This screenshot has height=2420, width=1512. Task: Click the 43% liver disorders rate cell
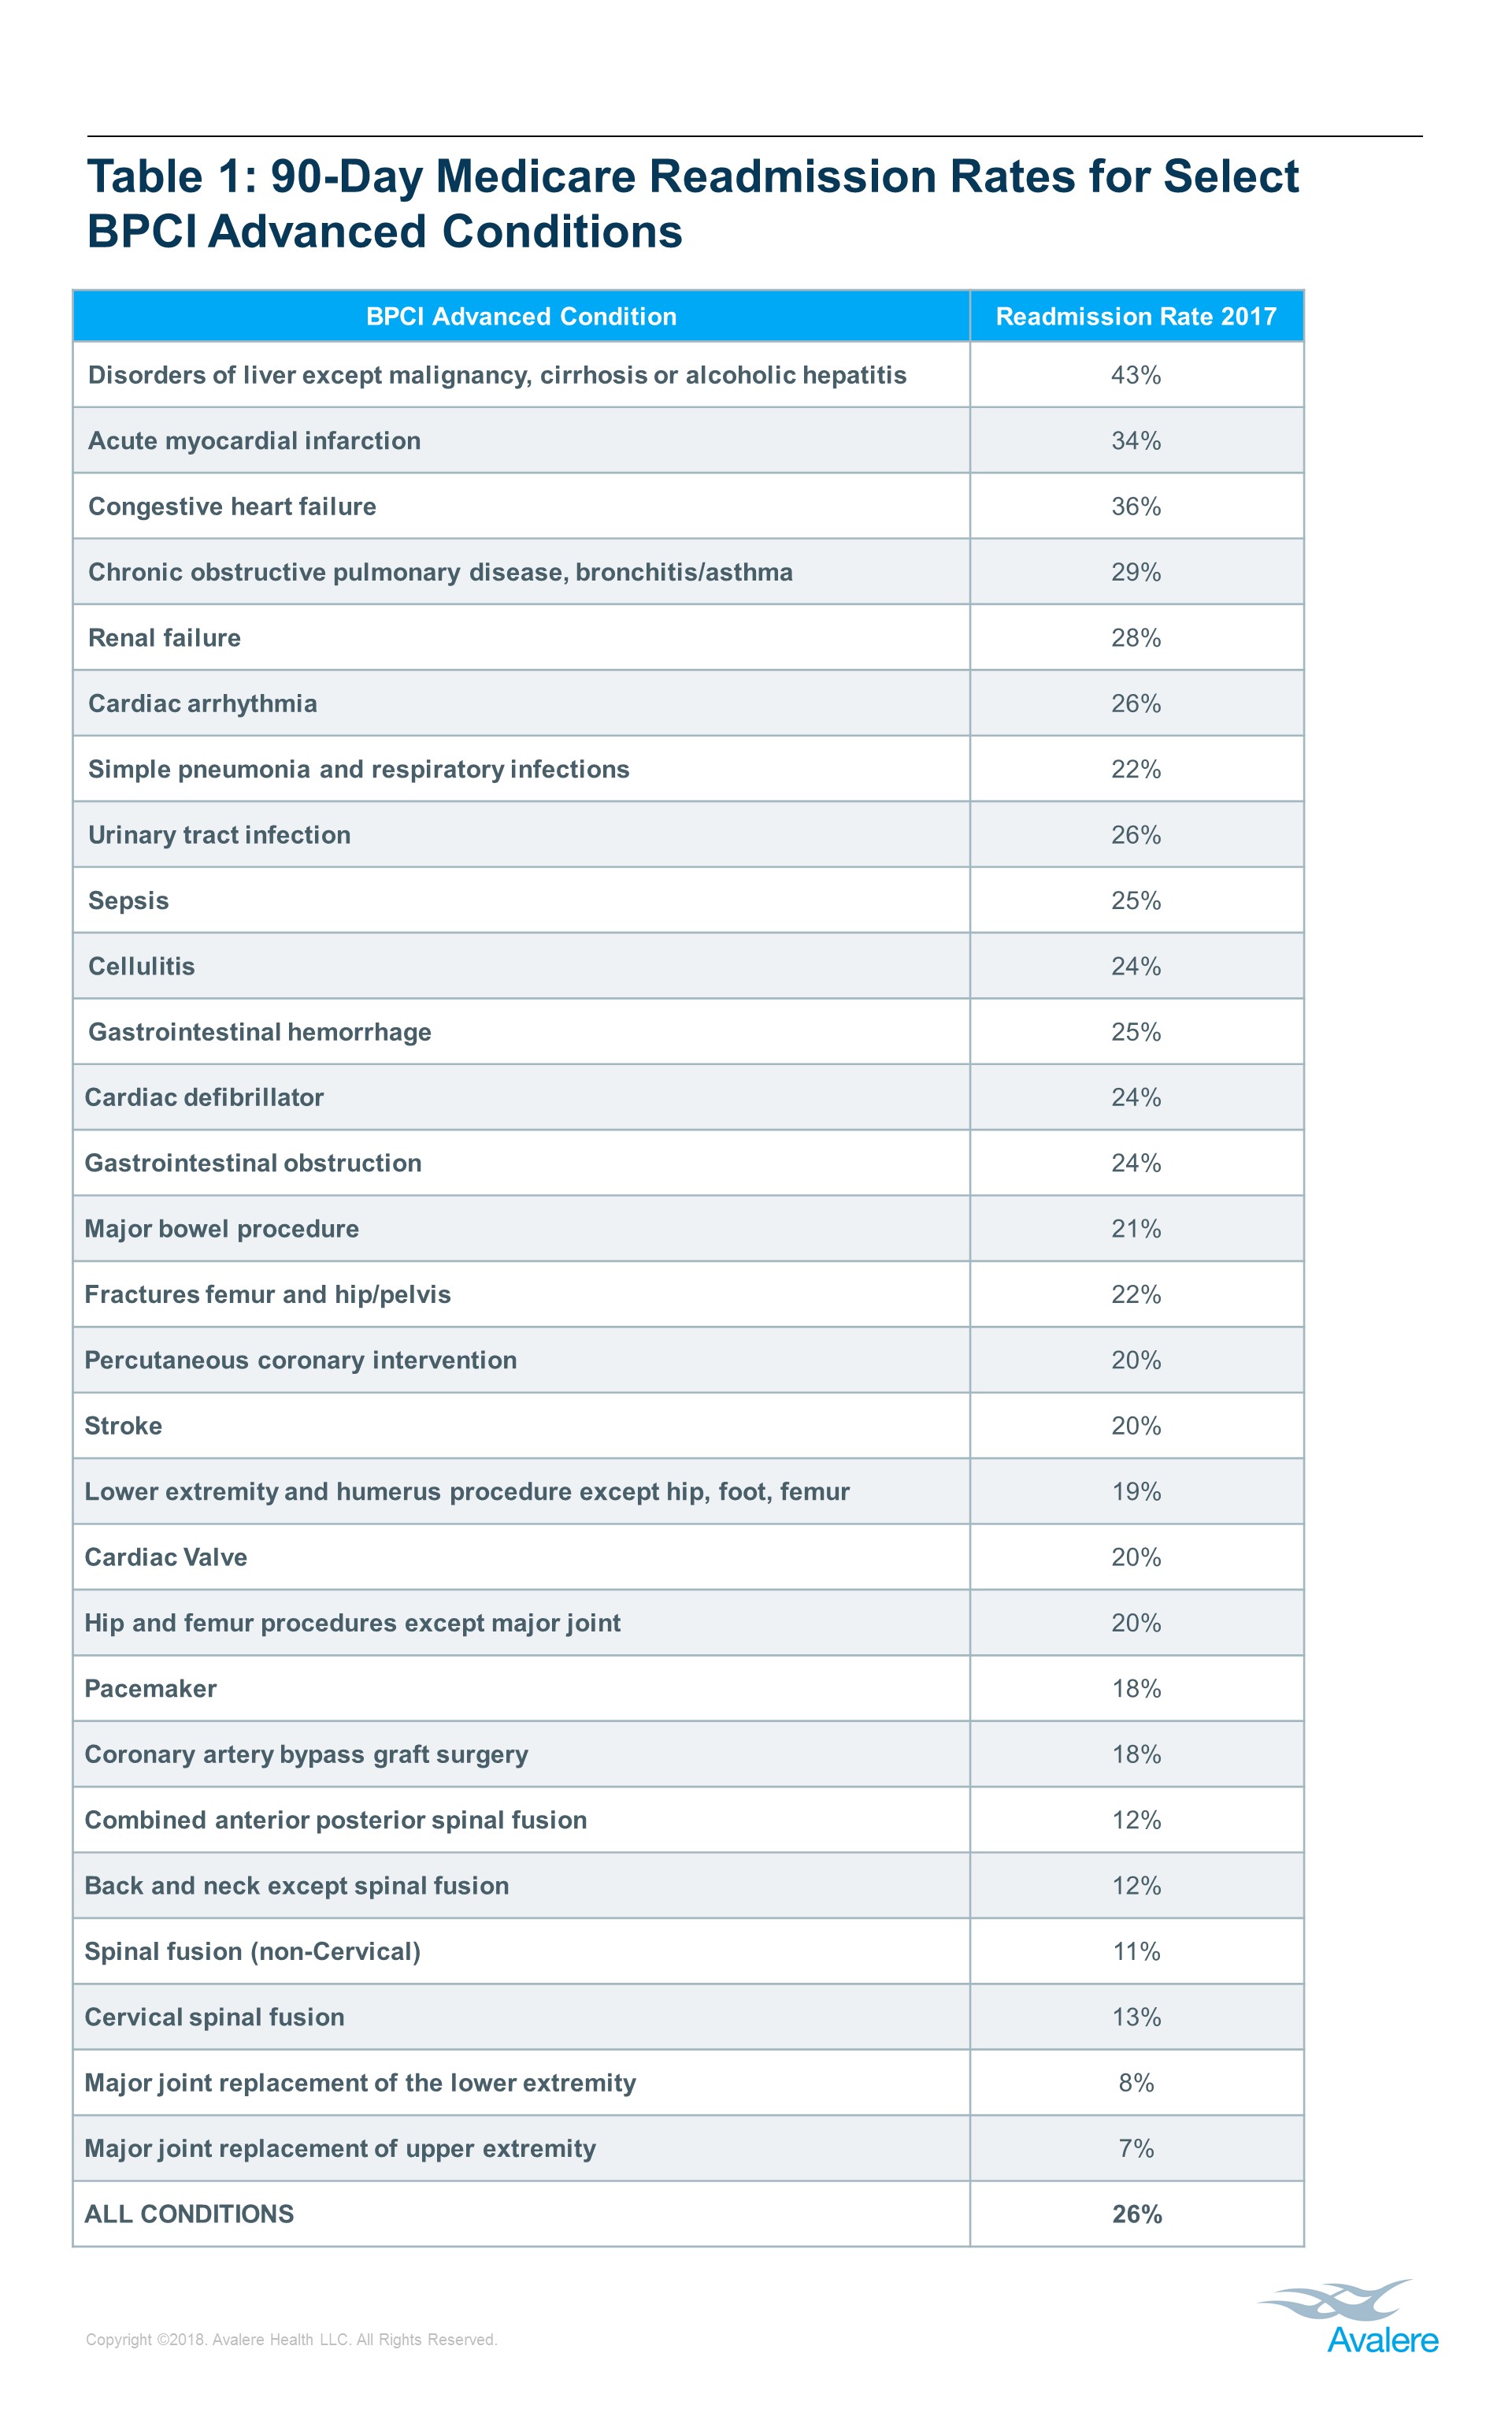tap(1136, 375)
